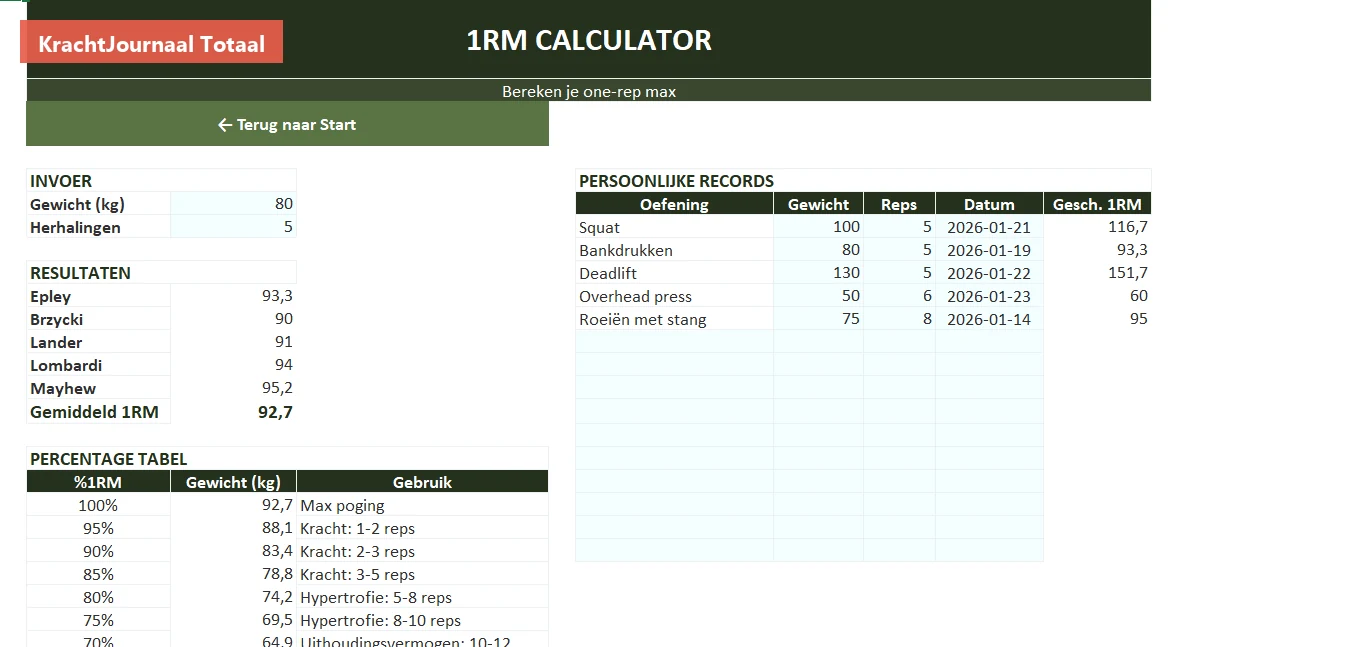
Task: Click the weight value 74,2
Action: click(x=233, y=597)
